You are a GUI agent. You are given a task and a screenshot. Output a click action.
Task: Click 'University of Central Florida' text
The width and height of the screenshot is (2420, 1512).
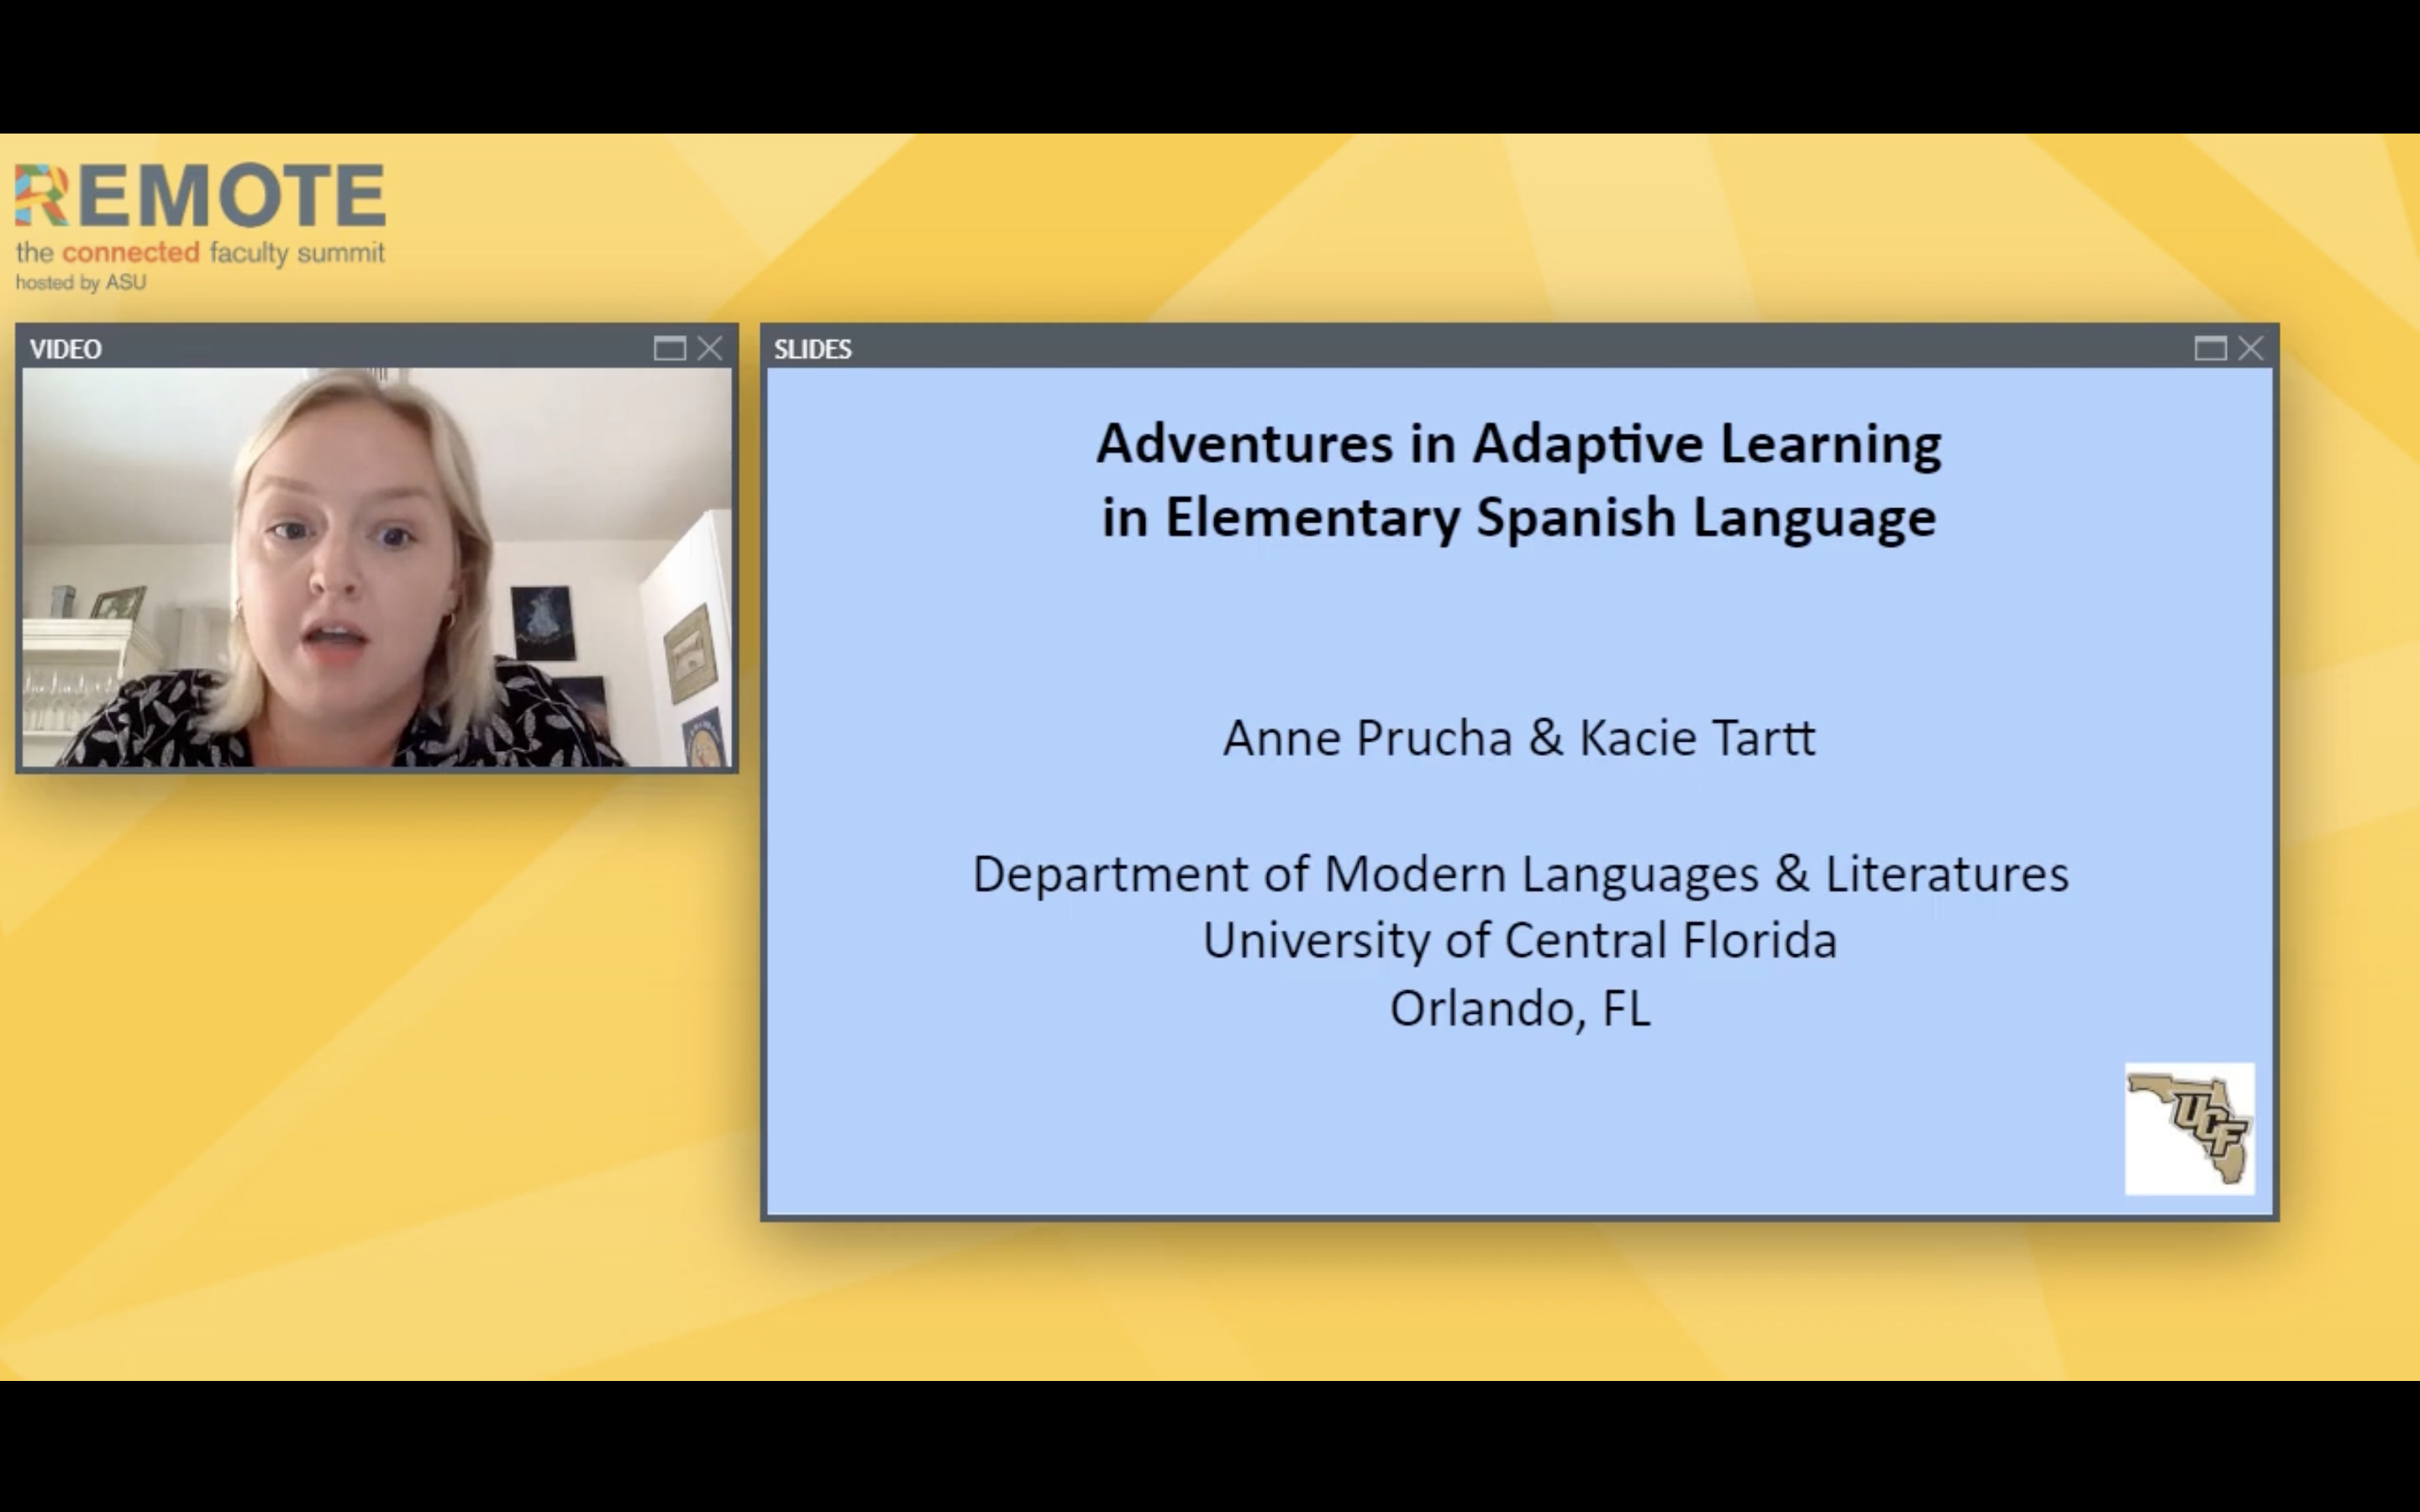click(1518, 940)
